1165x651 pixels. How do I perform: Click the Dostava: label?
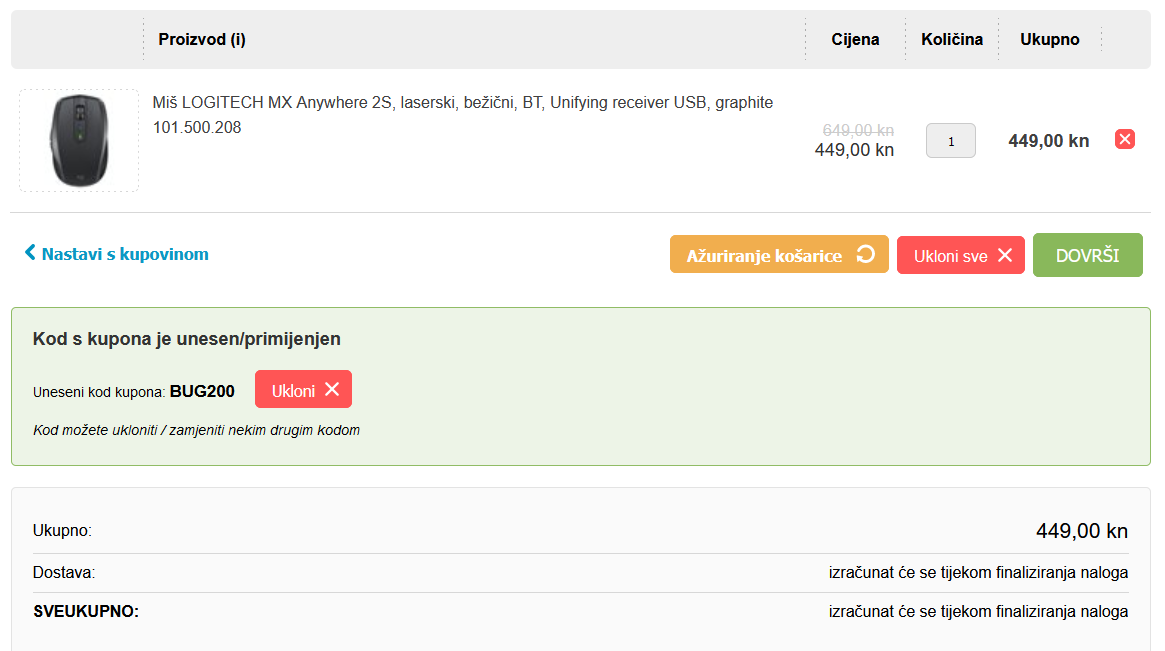coord(64,573)
